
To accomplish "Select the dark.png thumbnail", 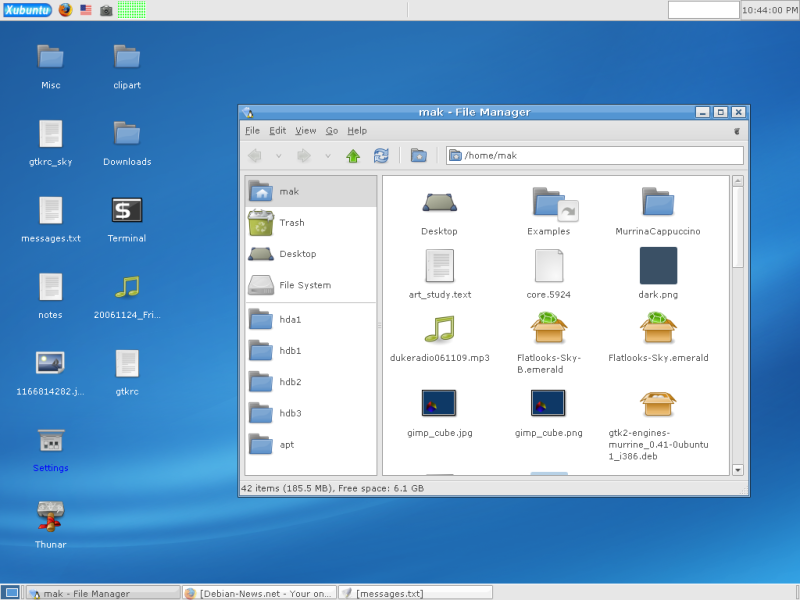I will [658, 267].
